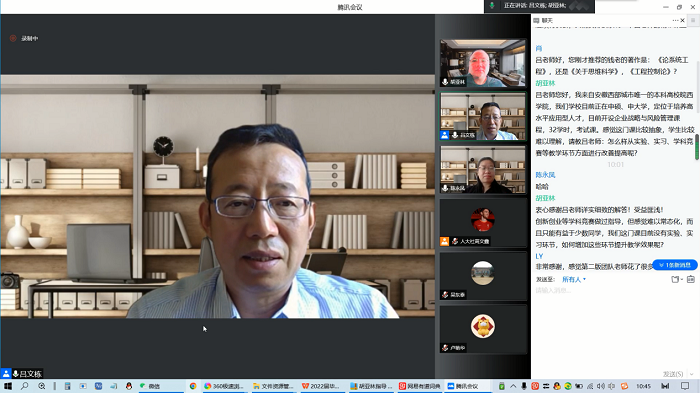
Task: Expand the 所有人 recipient dropdown
Action: pos(574,280)
